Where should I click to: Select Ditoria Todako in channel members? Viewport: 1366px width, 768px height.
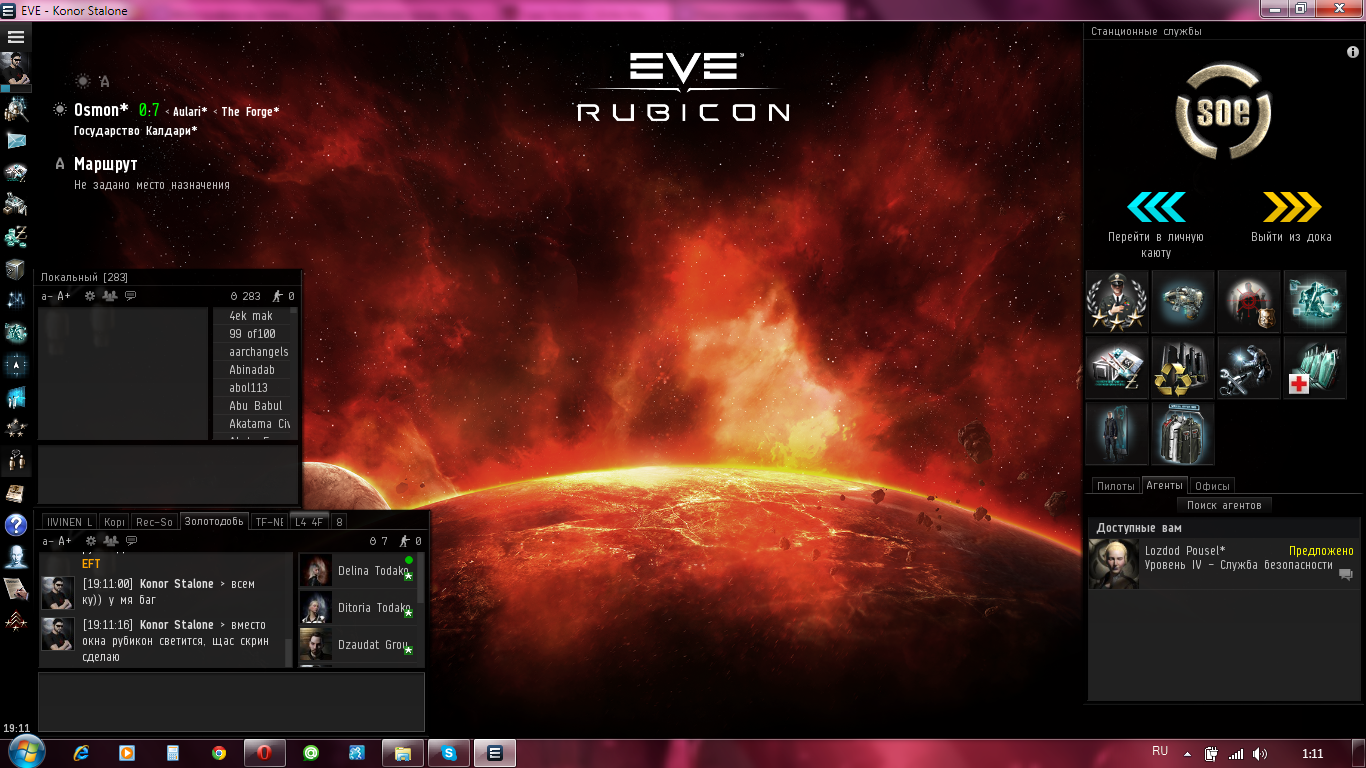[357, 607]
